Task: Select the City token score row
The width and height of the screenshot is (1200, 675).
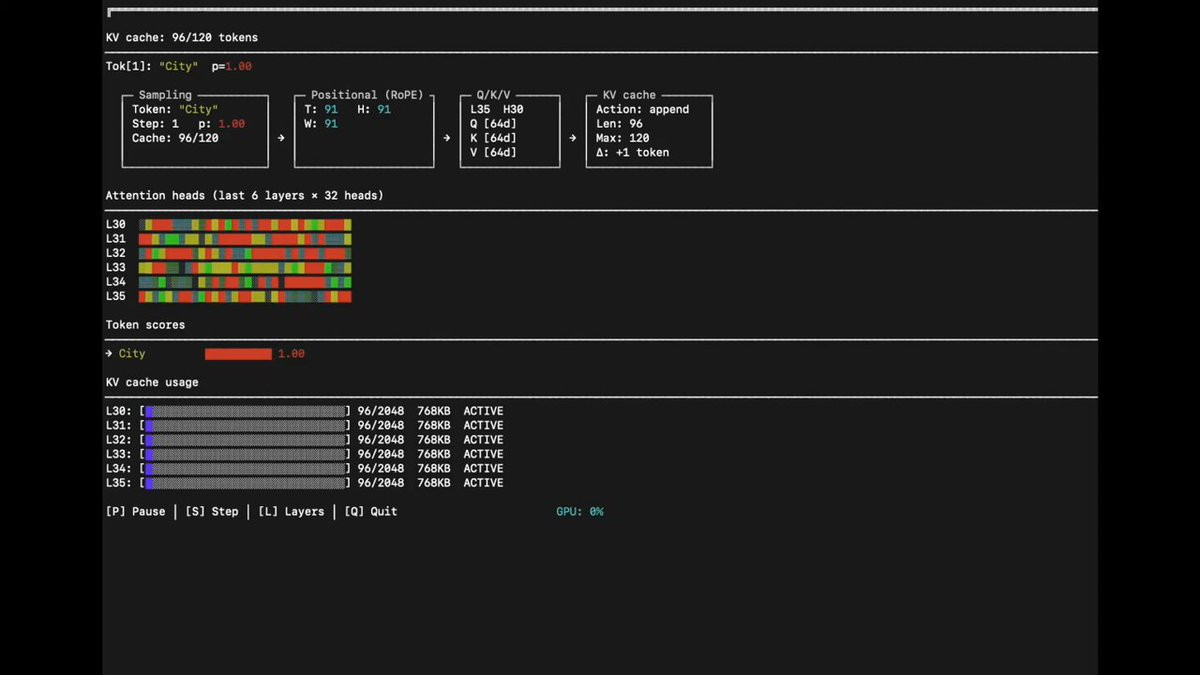Action: [x=205, y=354]
